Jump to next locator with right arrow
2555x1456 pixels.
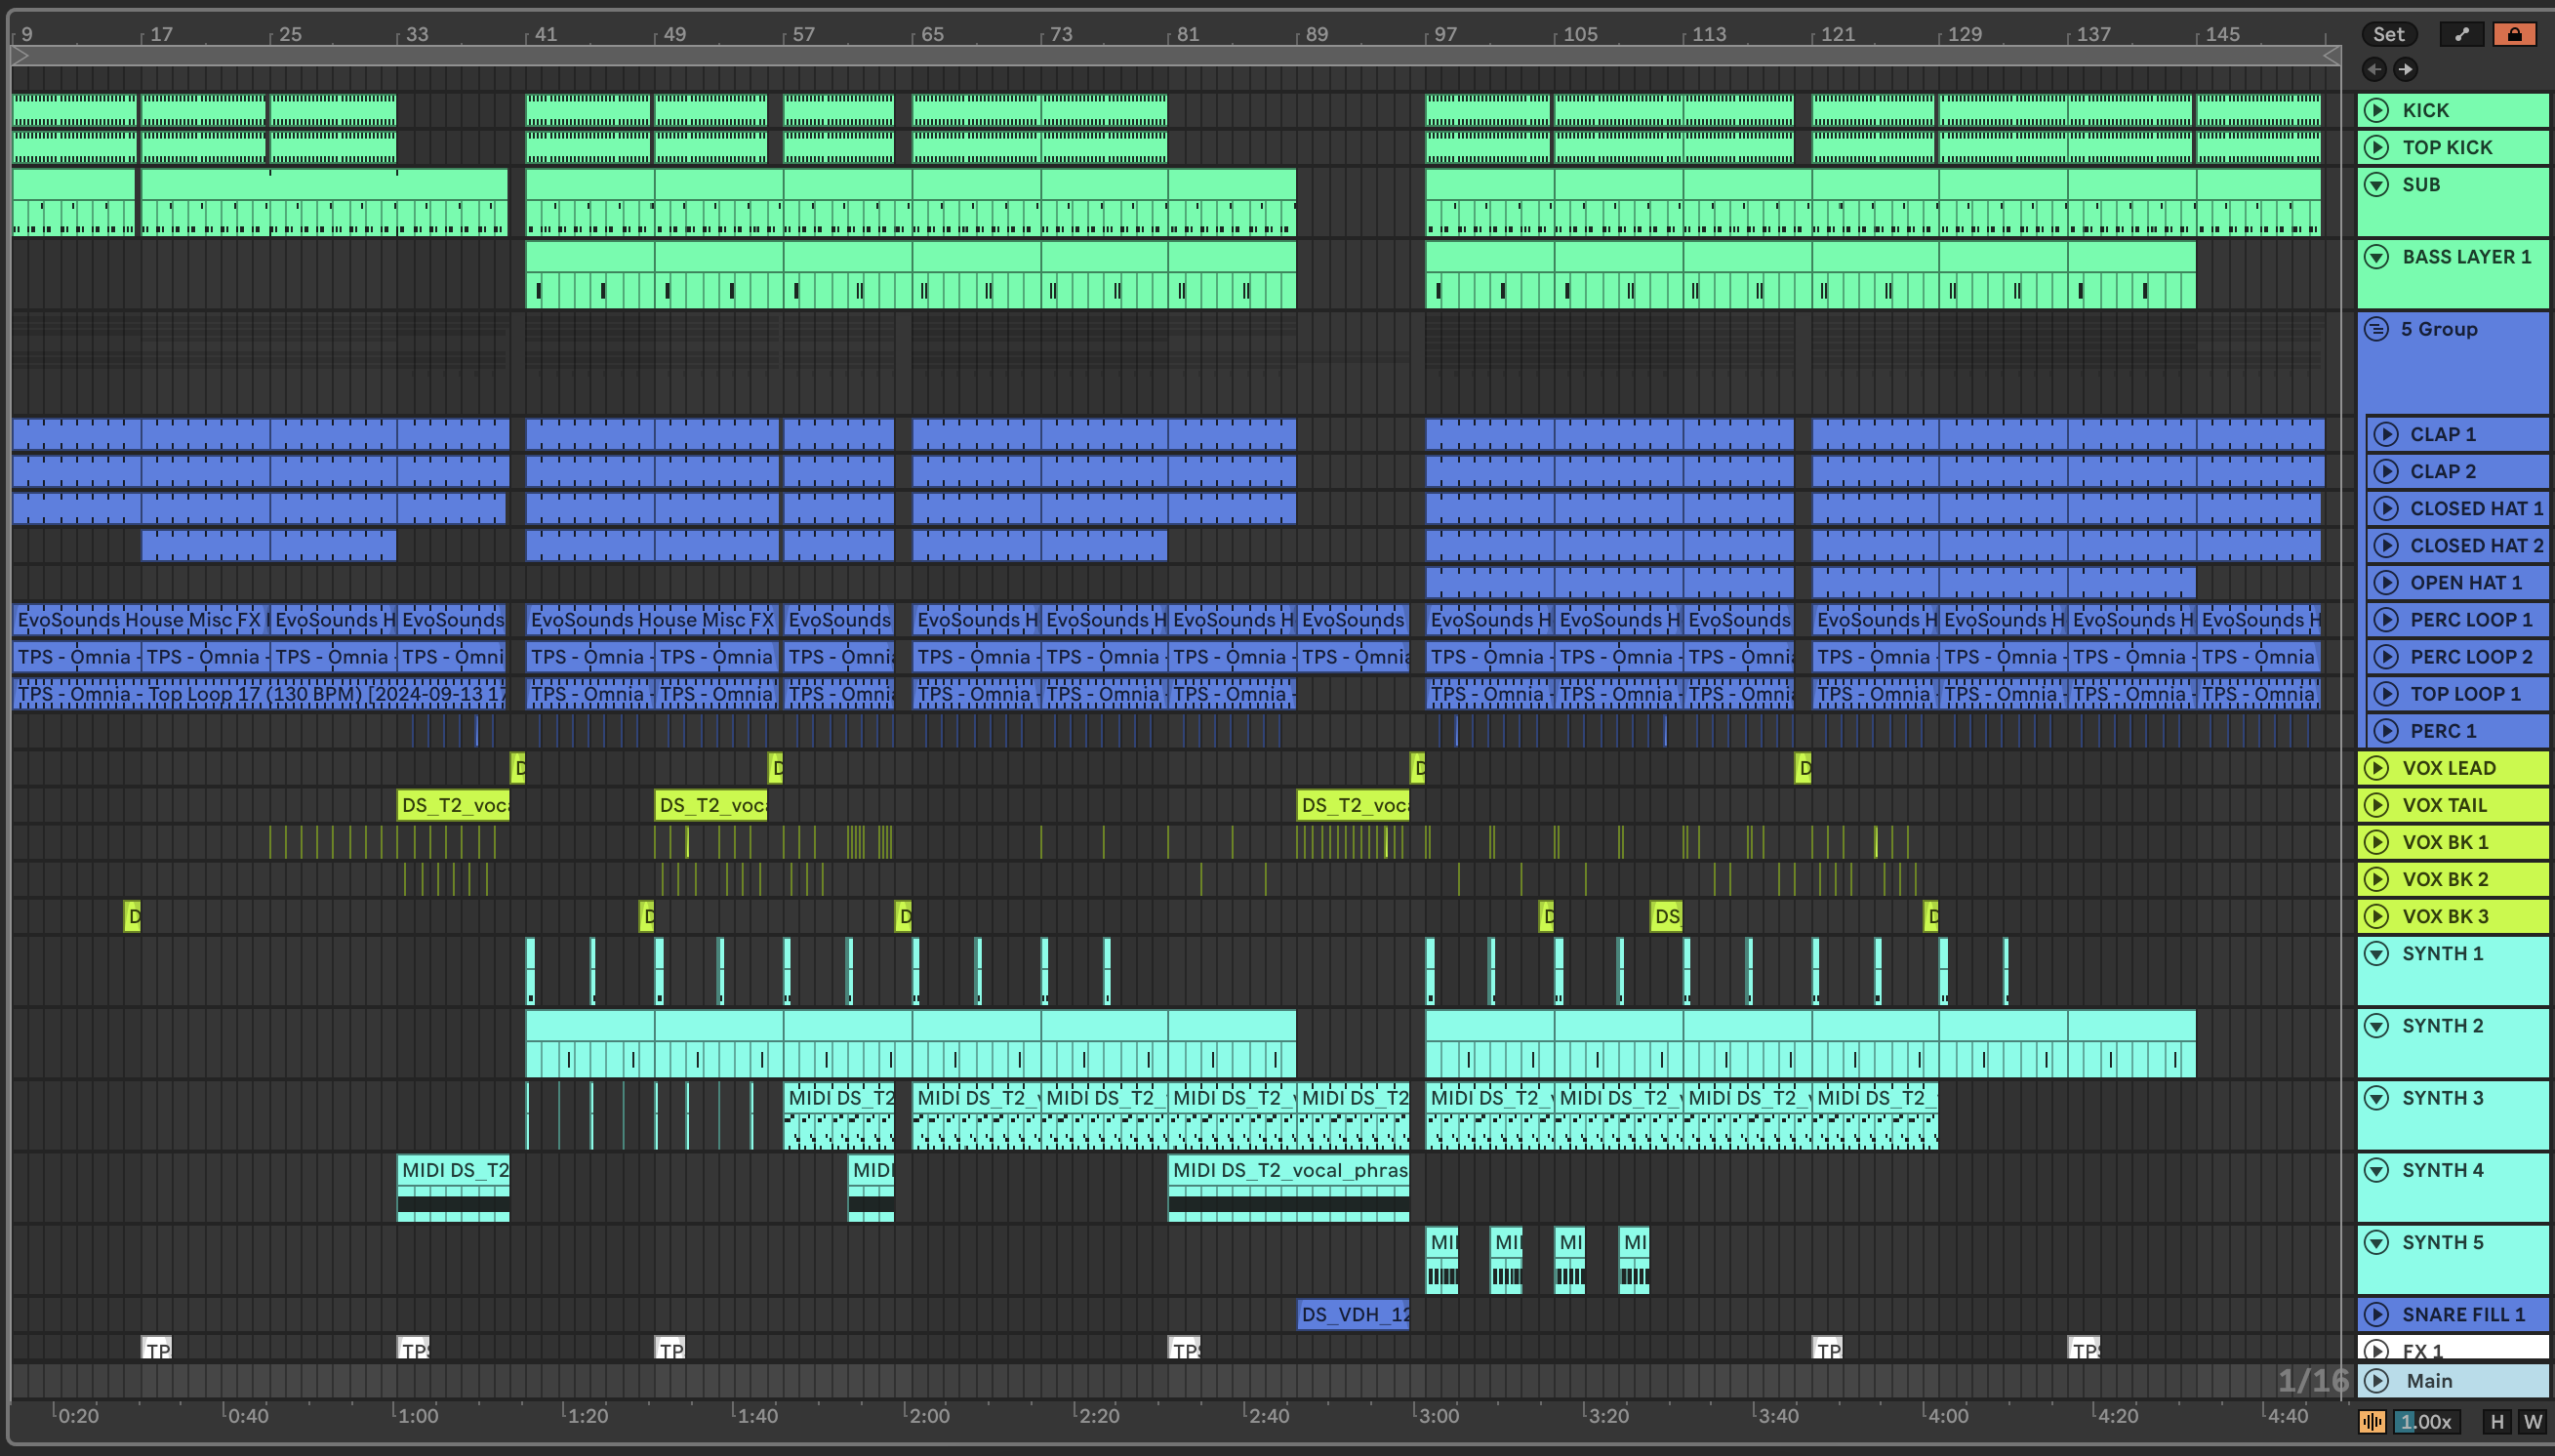pos(2406,69)
